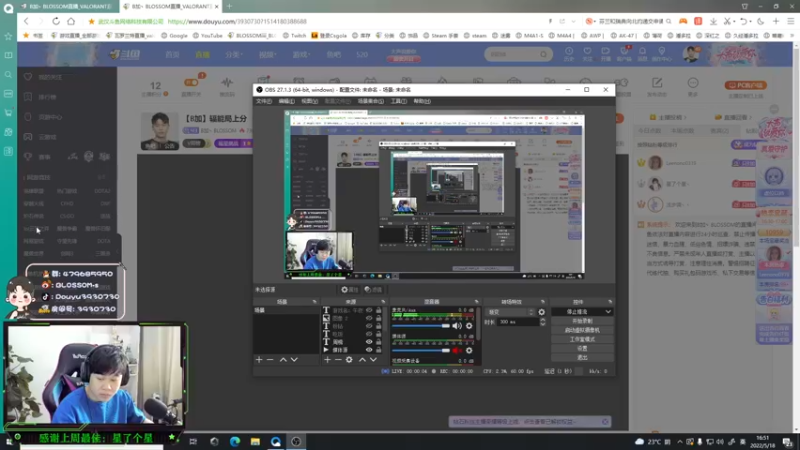Remove the selected scene with the minus icon
The width and height of the screenshot is (800, 450).
click(x=270, y=360)
